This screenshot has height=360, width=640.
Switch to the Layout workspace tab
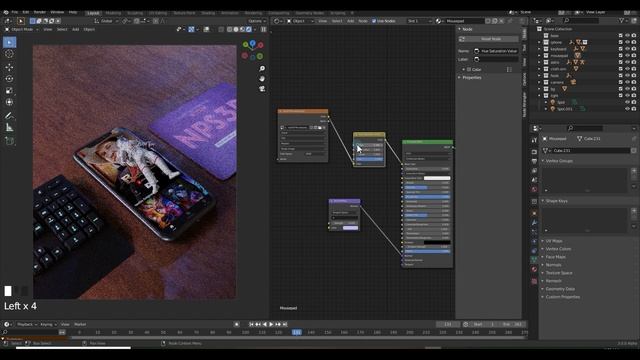pyautogui.click(x=93, y=13)
